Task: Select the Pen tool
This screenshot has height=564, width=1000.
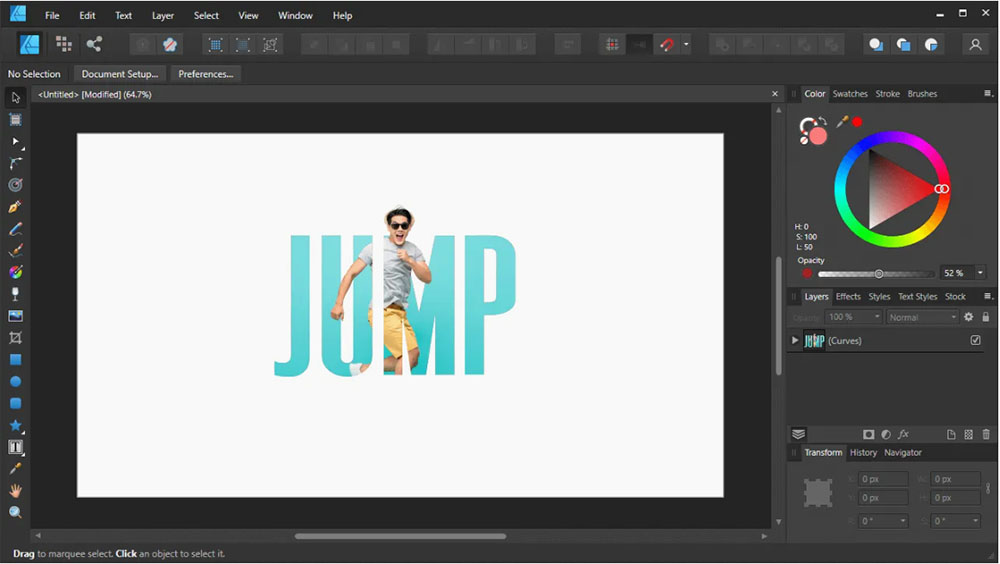Action: [x=15, y=207]
